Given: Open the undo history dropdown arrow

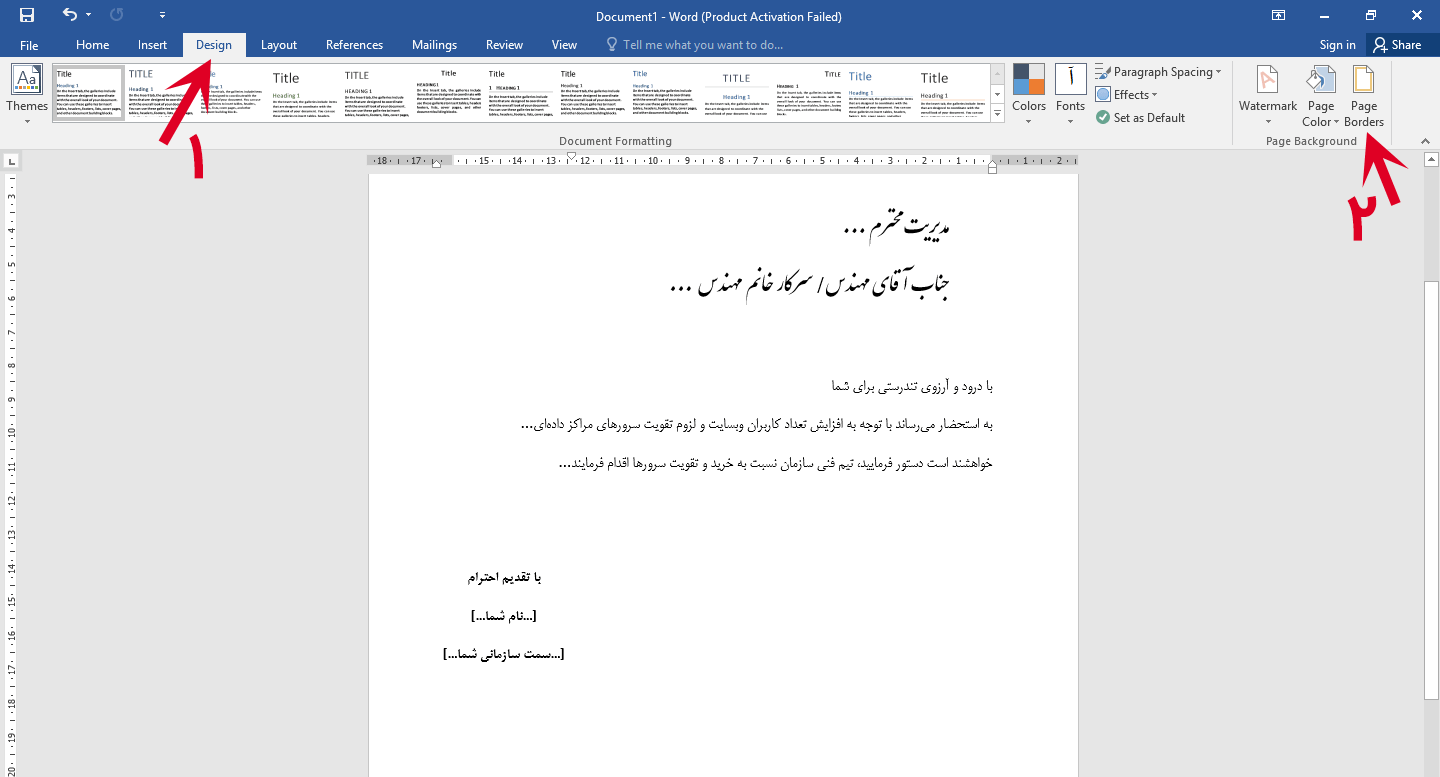Looking at the screenshot, I should 88,15.
